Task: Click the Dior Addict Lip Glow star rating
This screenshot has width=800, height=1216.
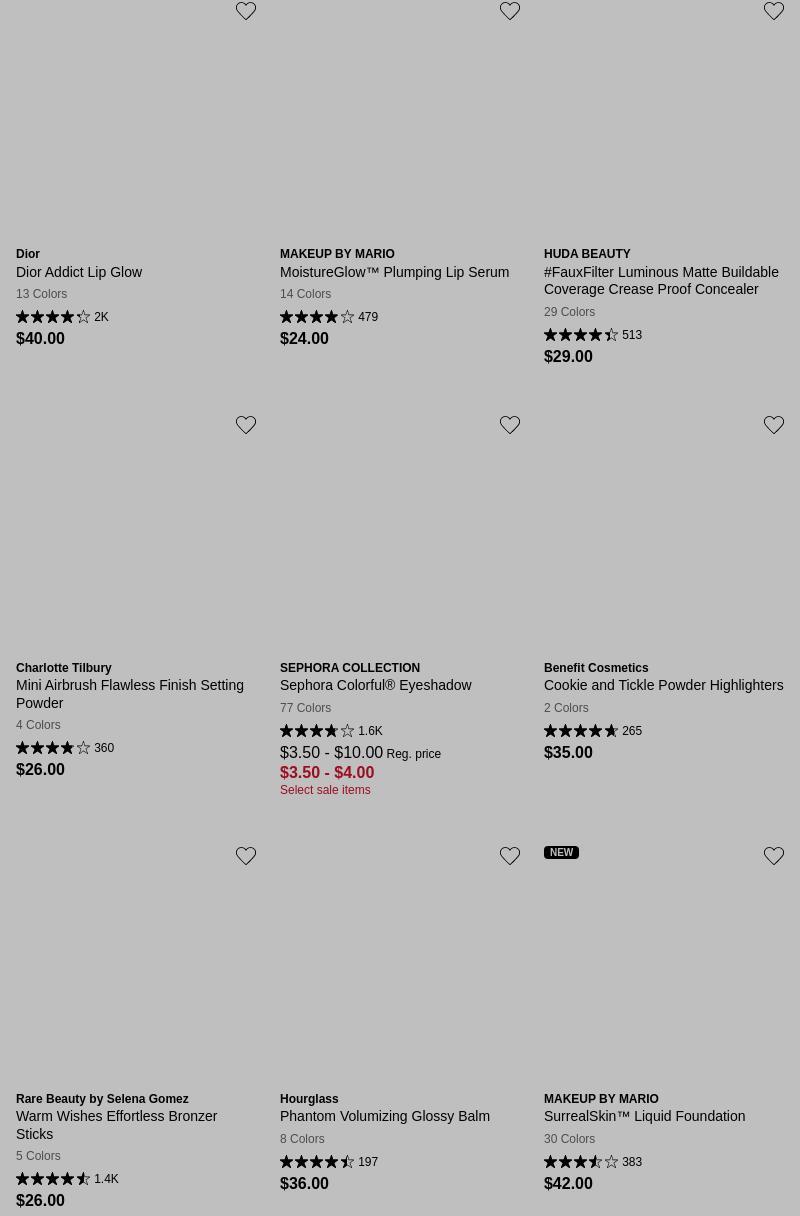Action: point(53,317)
